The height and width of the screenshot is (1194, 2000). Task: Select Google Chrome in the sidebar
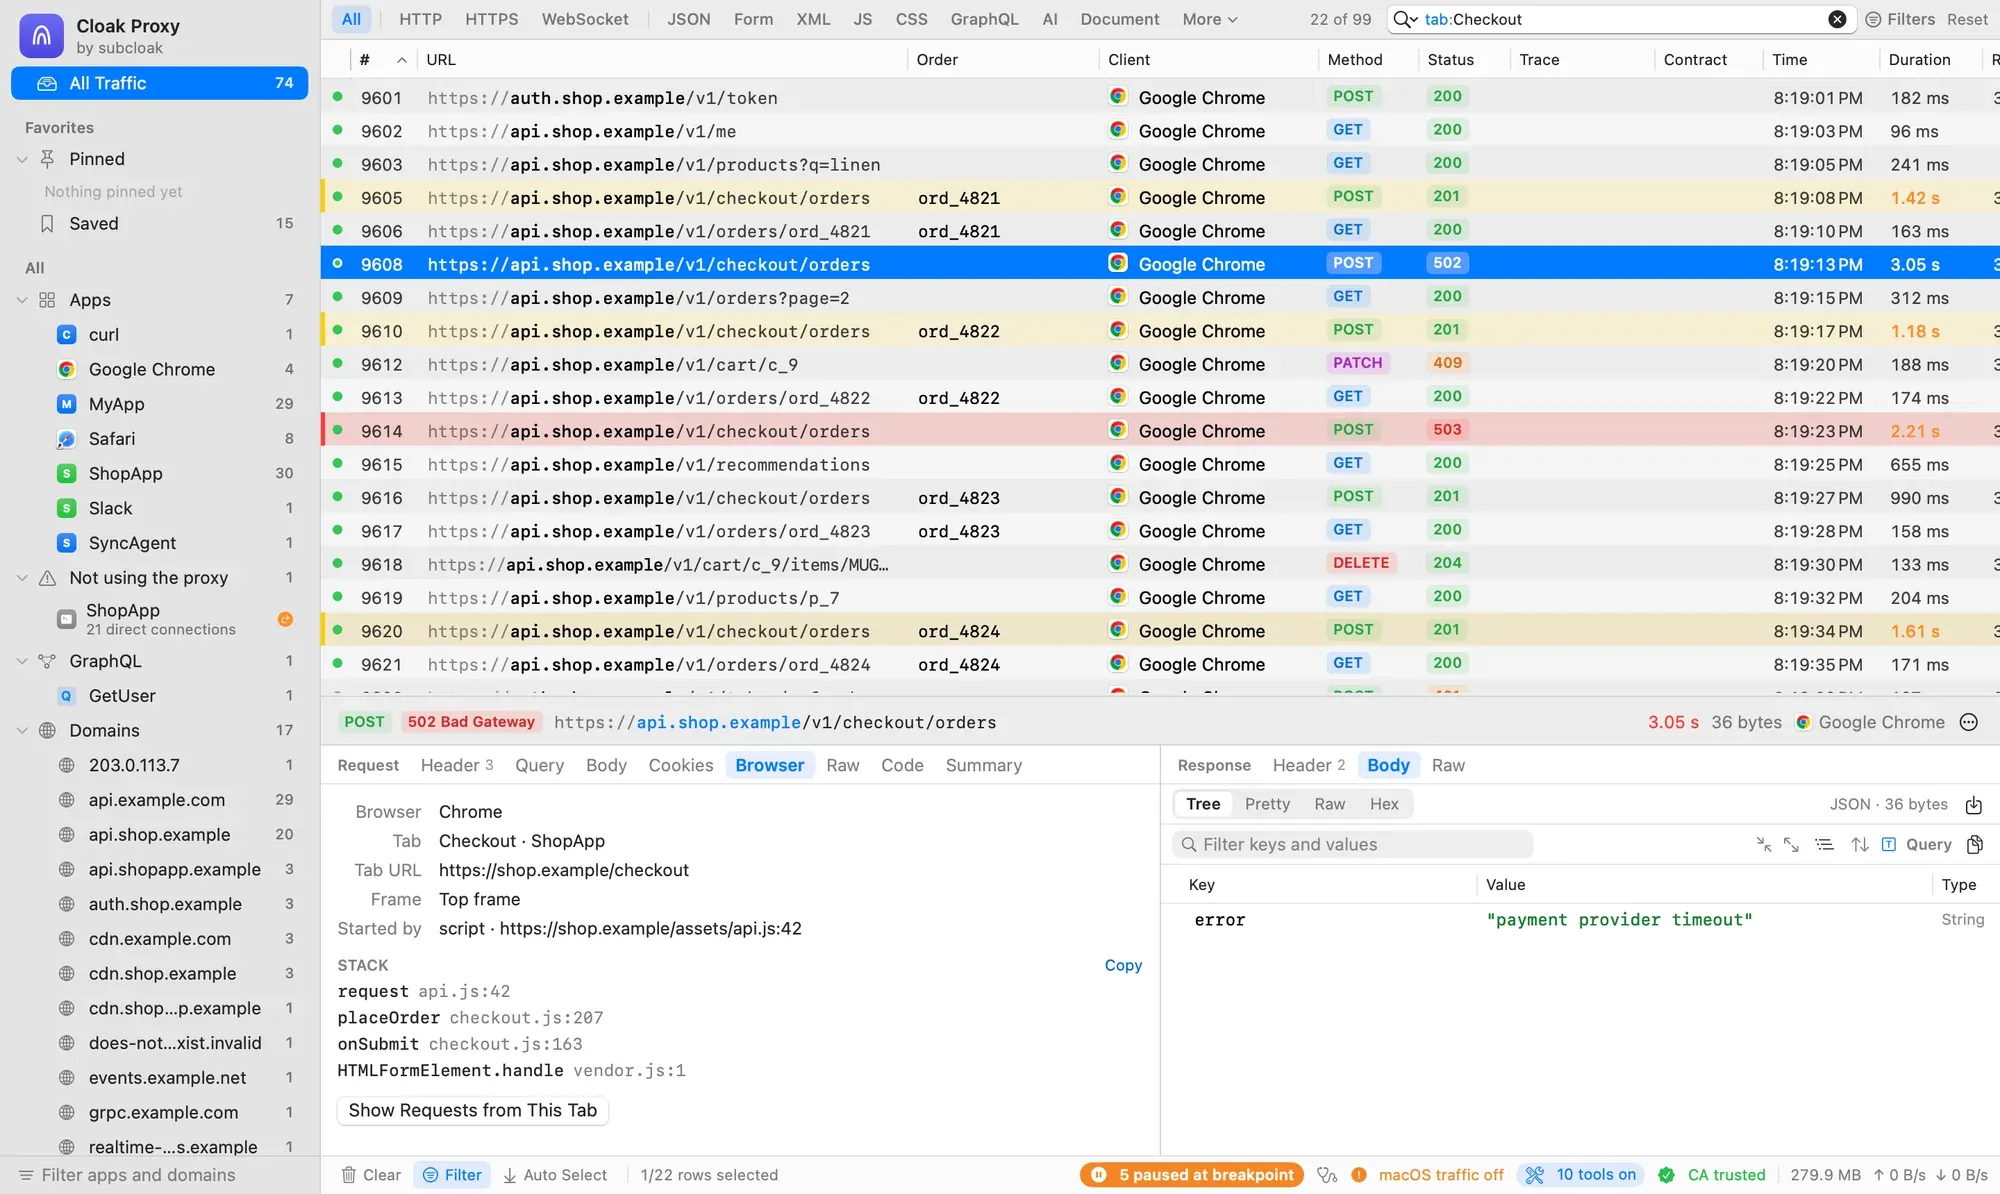[x=159, y=369]
